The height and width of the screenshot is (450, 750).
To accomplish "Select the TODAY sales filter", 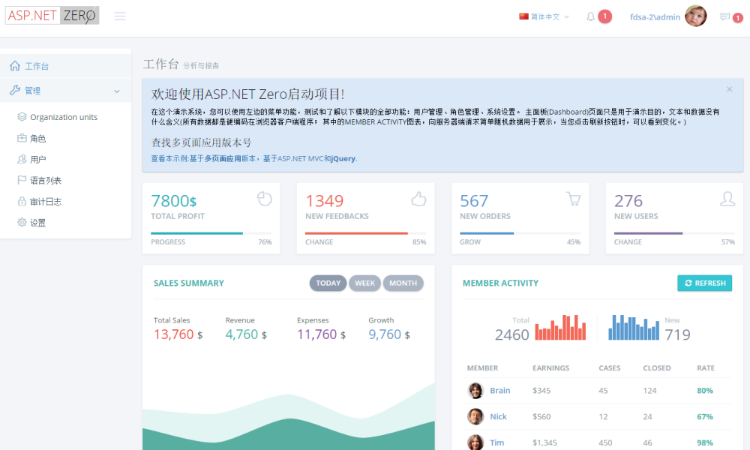I will tap(328, 283).
